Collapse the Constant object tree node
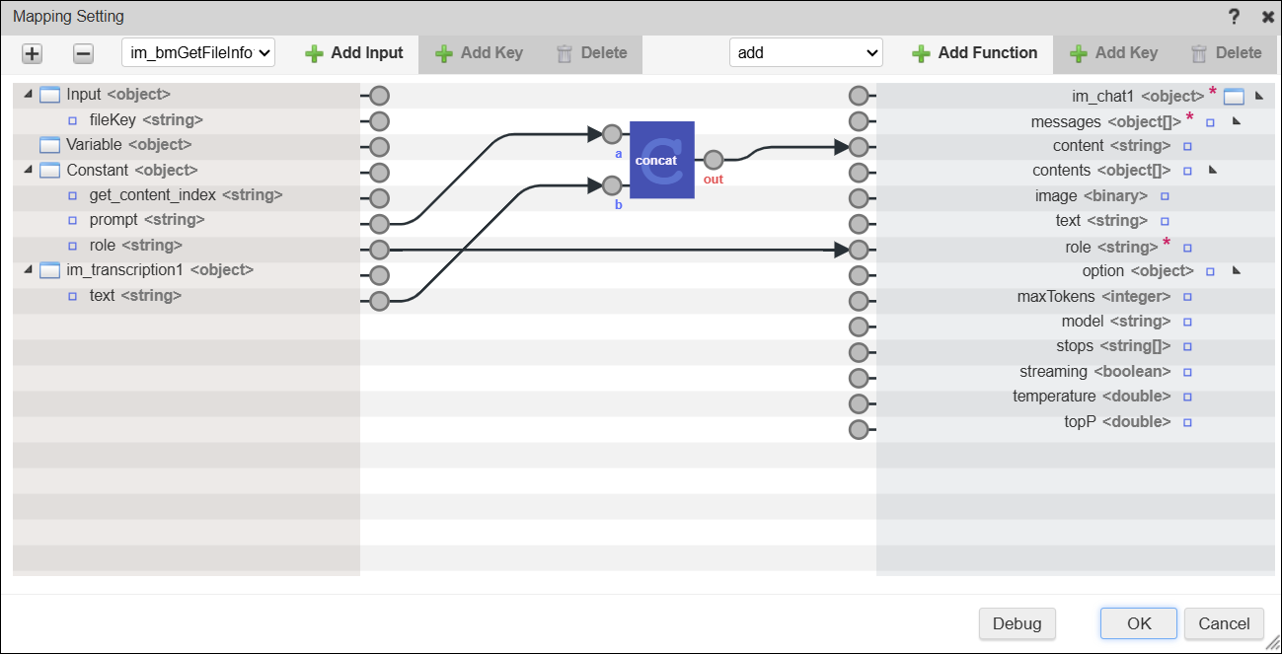Image resolution: width=1282 pixels, height=654 pixels. (28, 170)
